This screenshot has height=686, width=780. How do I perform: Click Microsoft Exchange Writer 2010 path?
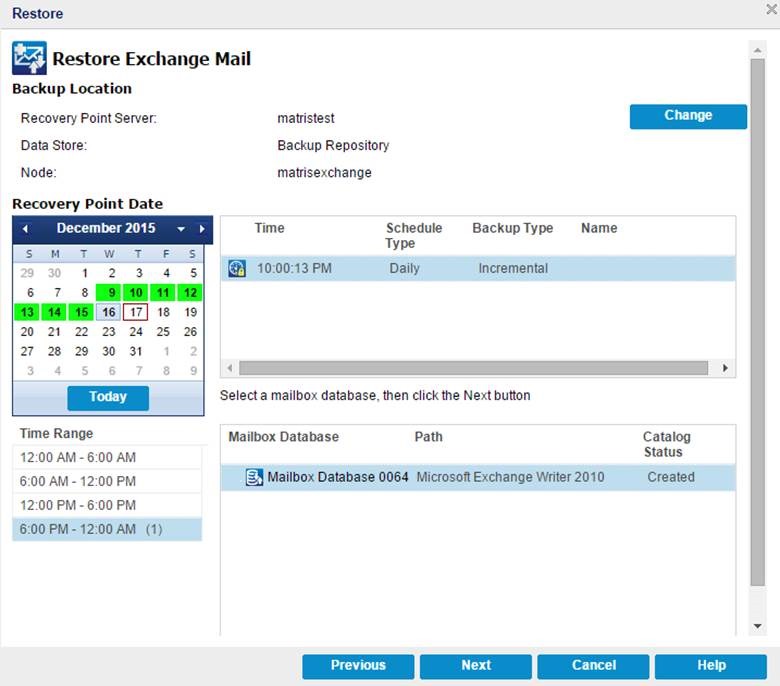[510, 477]
